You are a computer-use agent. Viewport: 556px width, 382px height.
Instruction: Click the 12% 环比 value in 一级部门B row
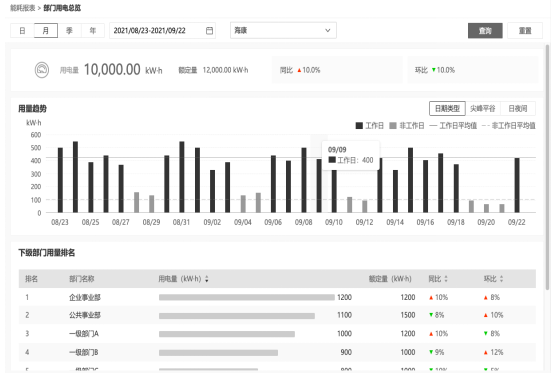point(497,352)
